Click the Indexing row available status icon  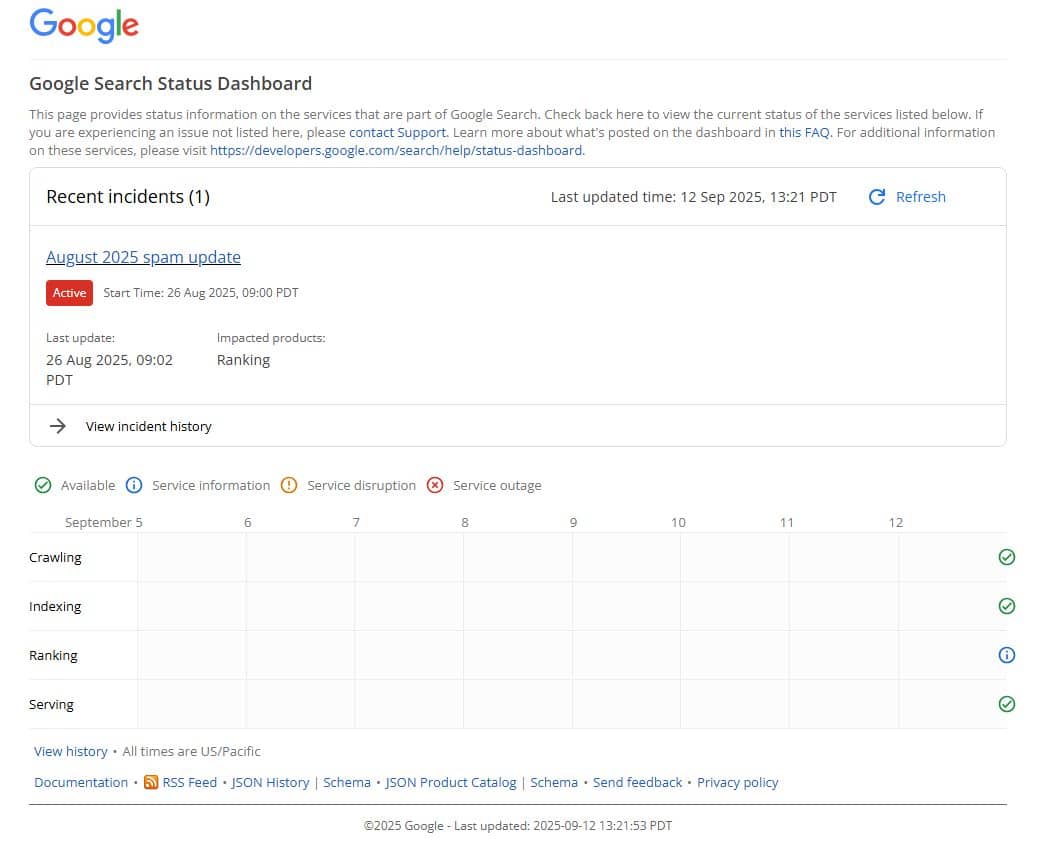pos(1007,606)
